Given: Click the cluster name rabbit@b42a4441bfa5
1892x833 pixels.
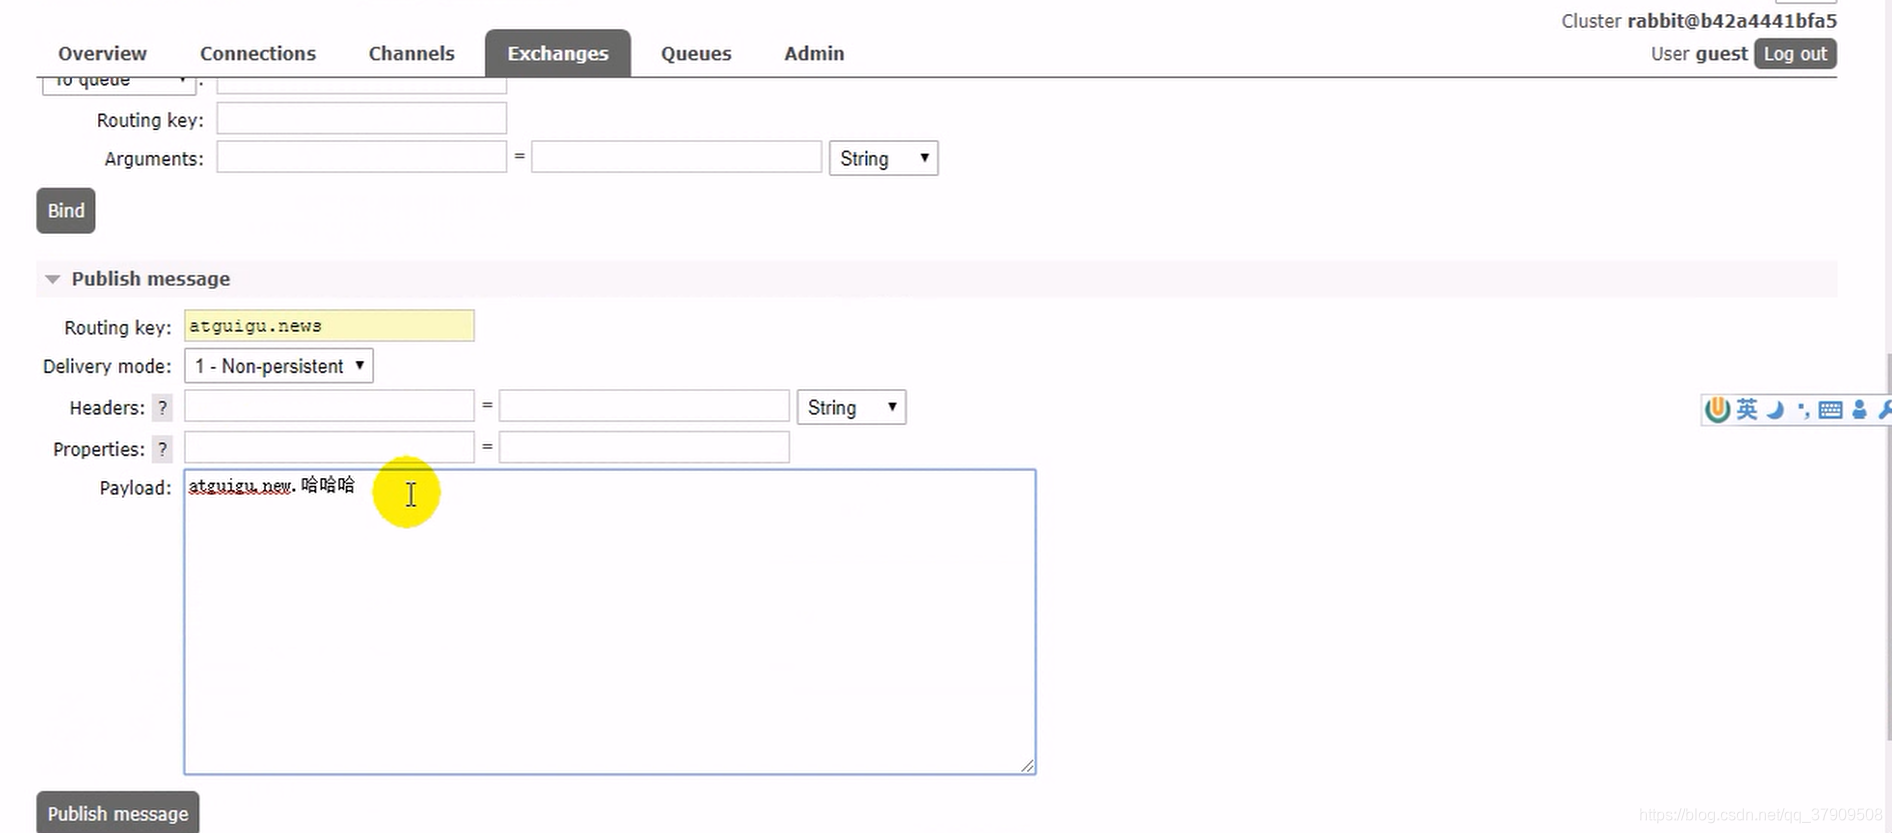Looking at the screenshot, I should coord(1731,21).
